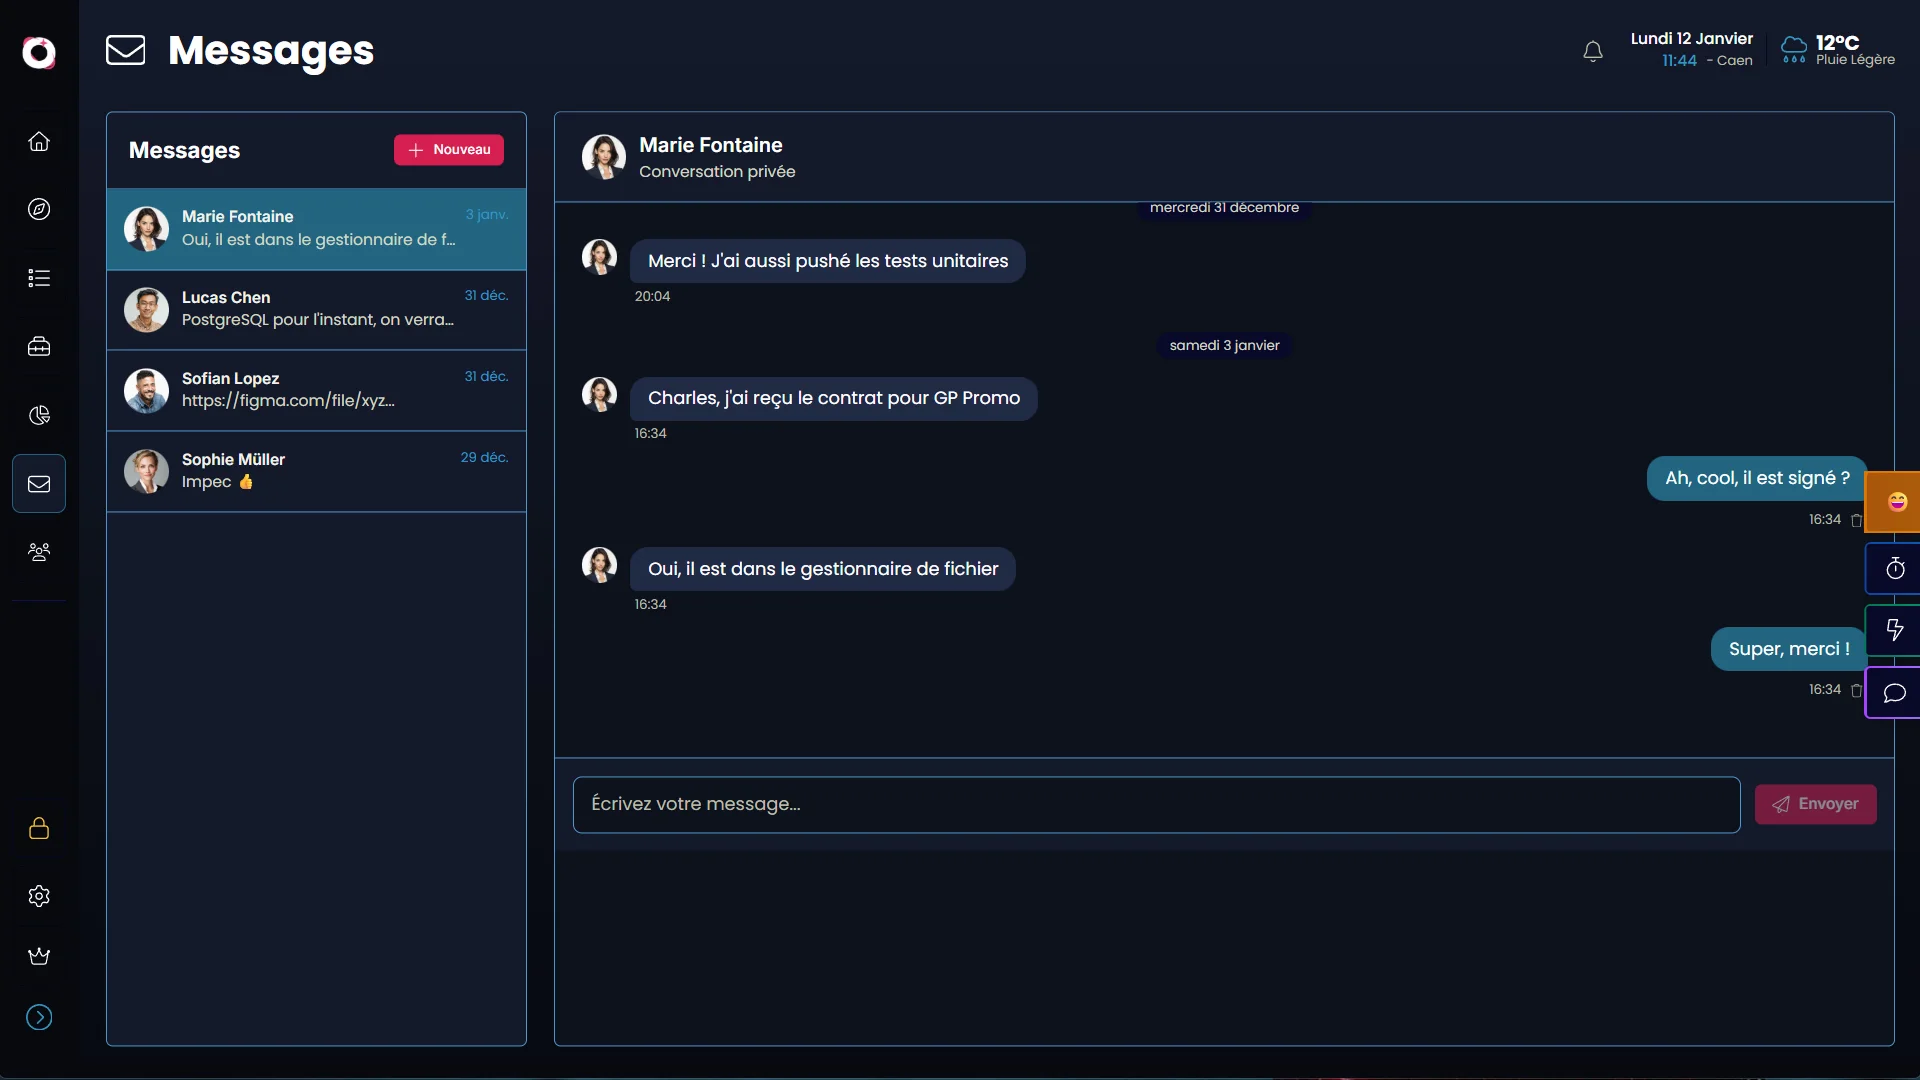Open the Sophie Müller conversation
The image size is (1920, 1080).
tap(316, 471)
